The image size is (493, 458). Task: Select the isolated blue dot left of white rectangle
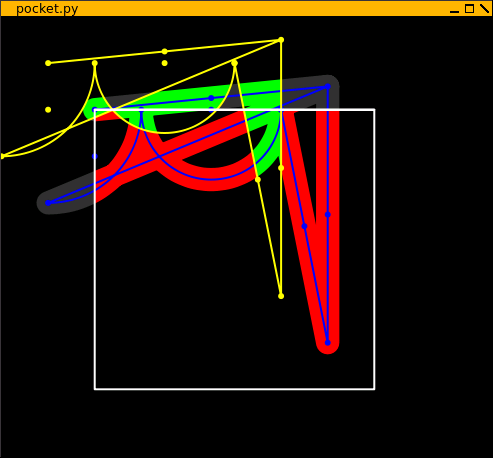click(x=95, y=156)
